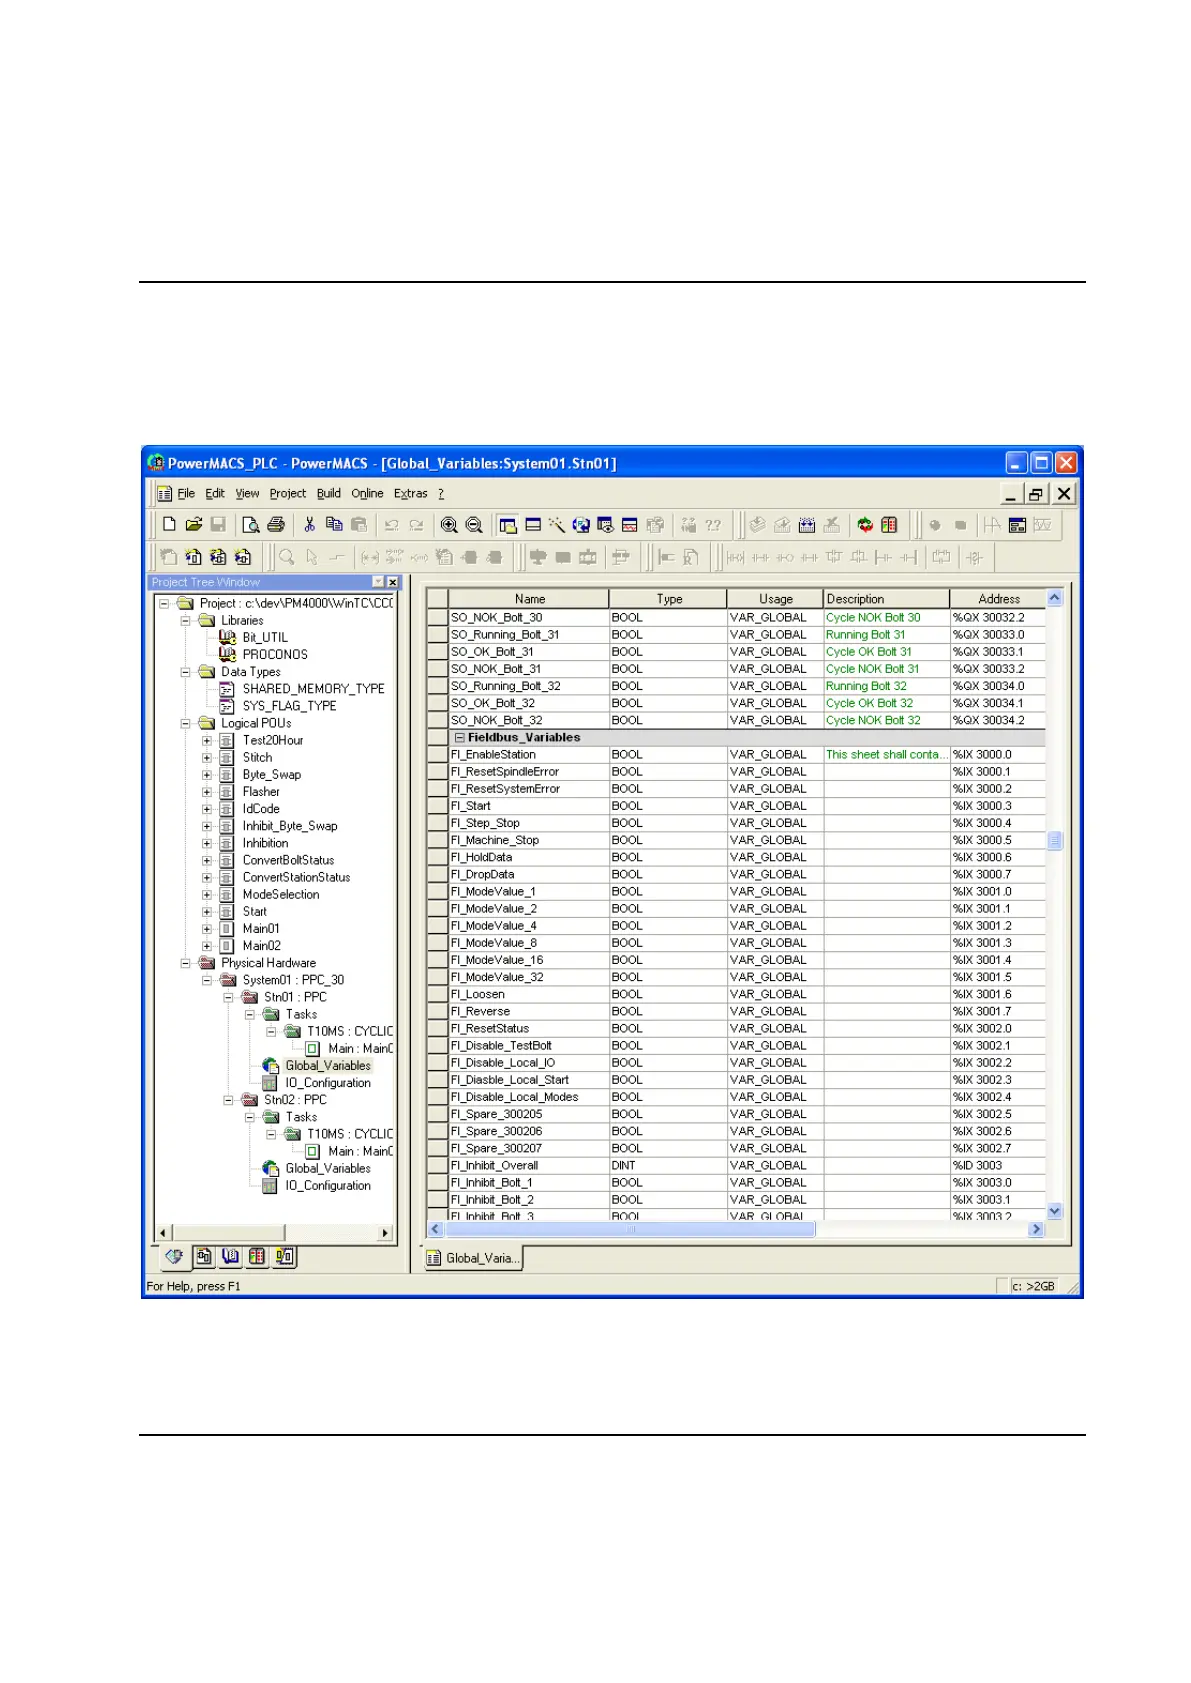The height and width of the screenshot is (1683, 1191).
Task: Click the Paste clipboard toolbar icon
Action: pos(358,524)
